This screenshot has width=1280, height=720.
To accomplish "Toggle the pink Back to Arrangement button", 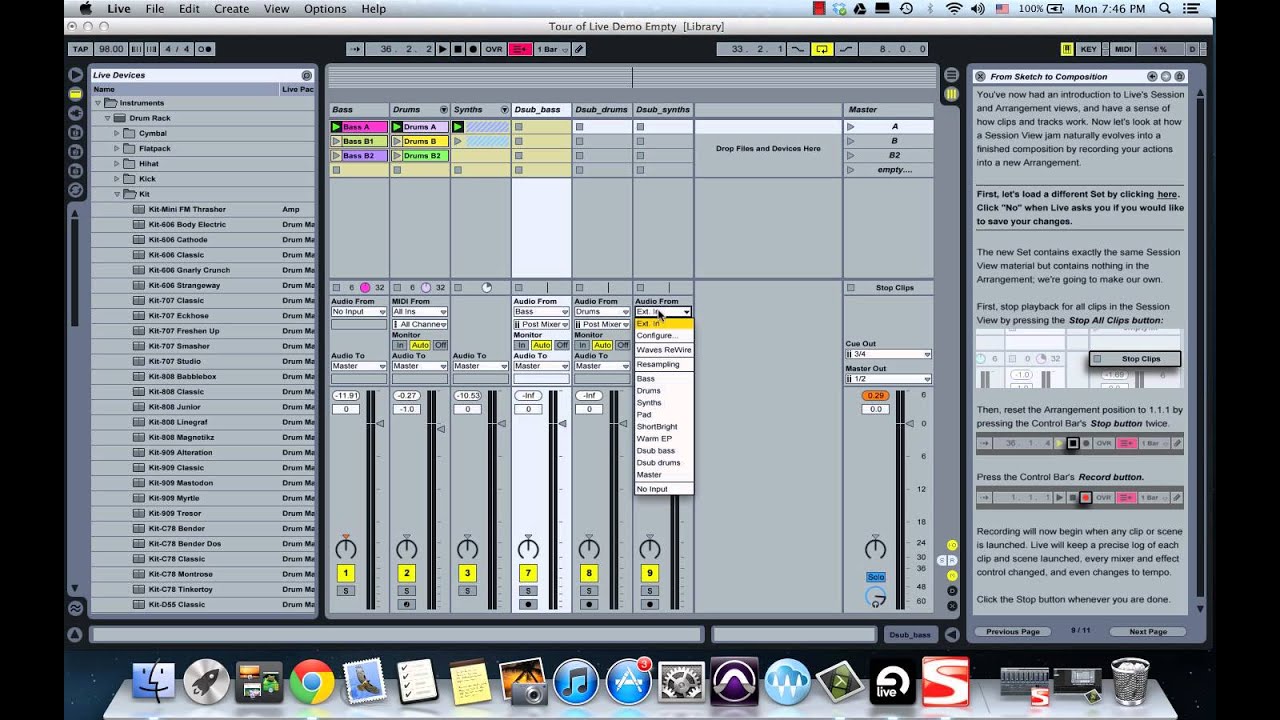I will tap(520, 49).
